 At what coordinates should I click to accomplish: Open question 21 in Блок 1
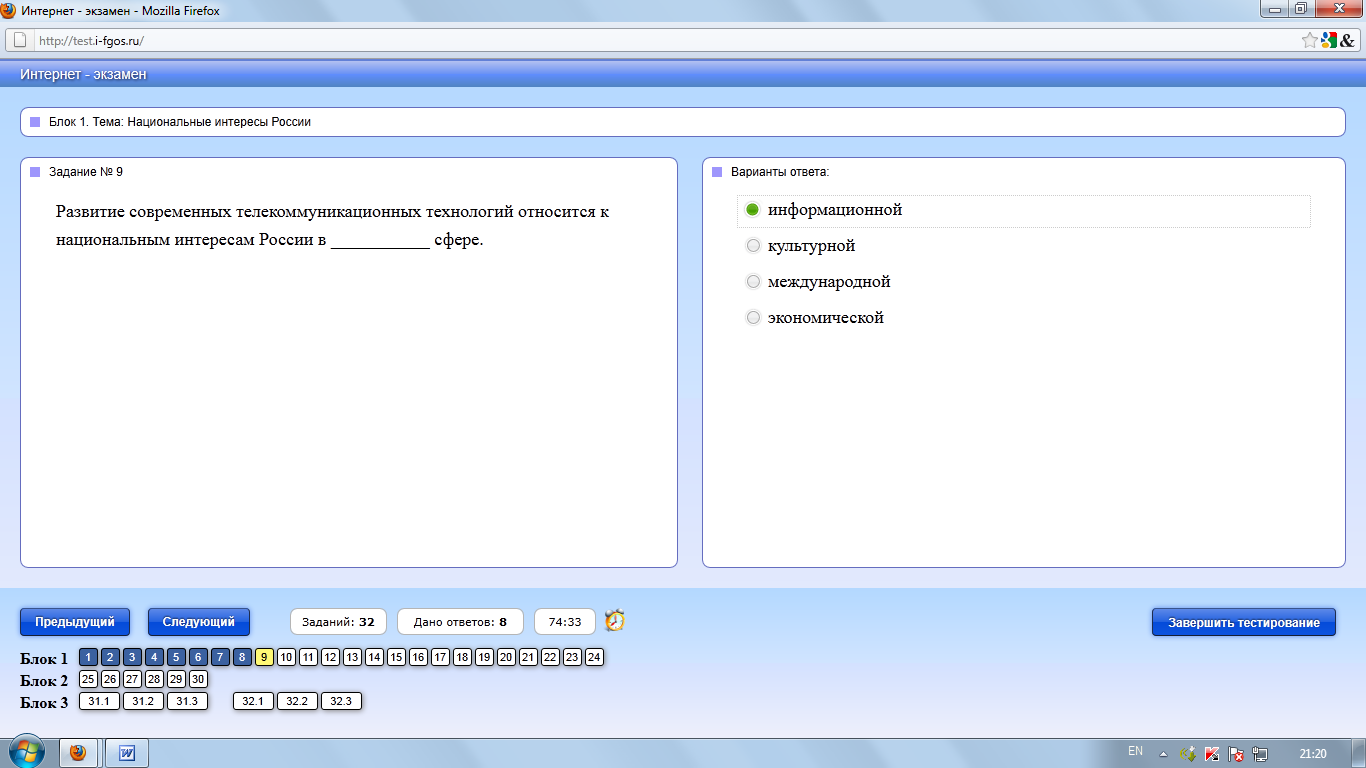point(528,657)
